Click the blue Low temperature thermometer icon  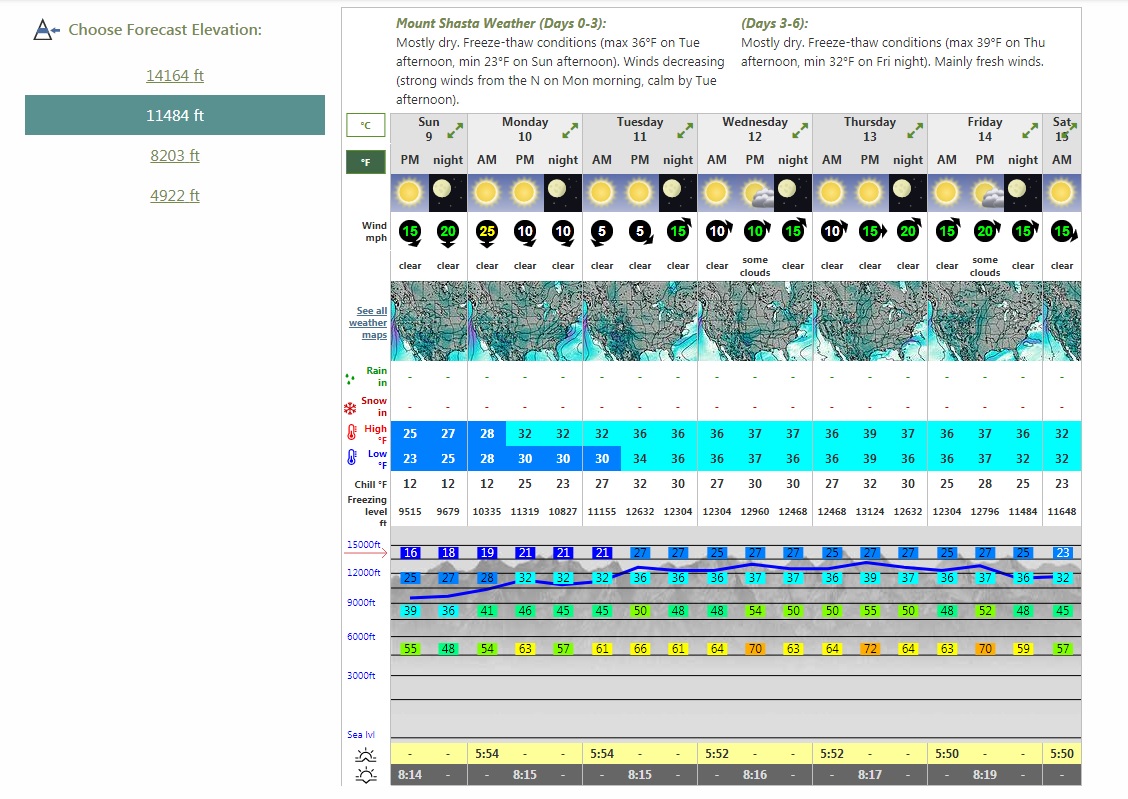(352, 457)
